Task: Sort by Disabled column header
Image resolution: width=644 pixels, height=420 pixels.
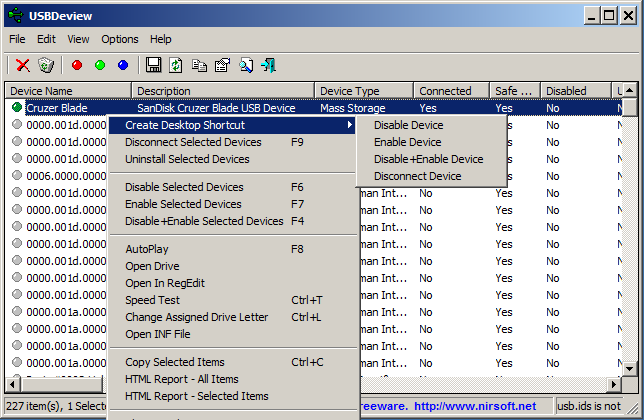Action: [x=576, y=91]
